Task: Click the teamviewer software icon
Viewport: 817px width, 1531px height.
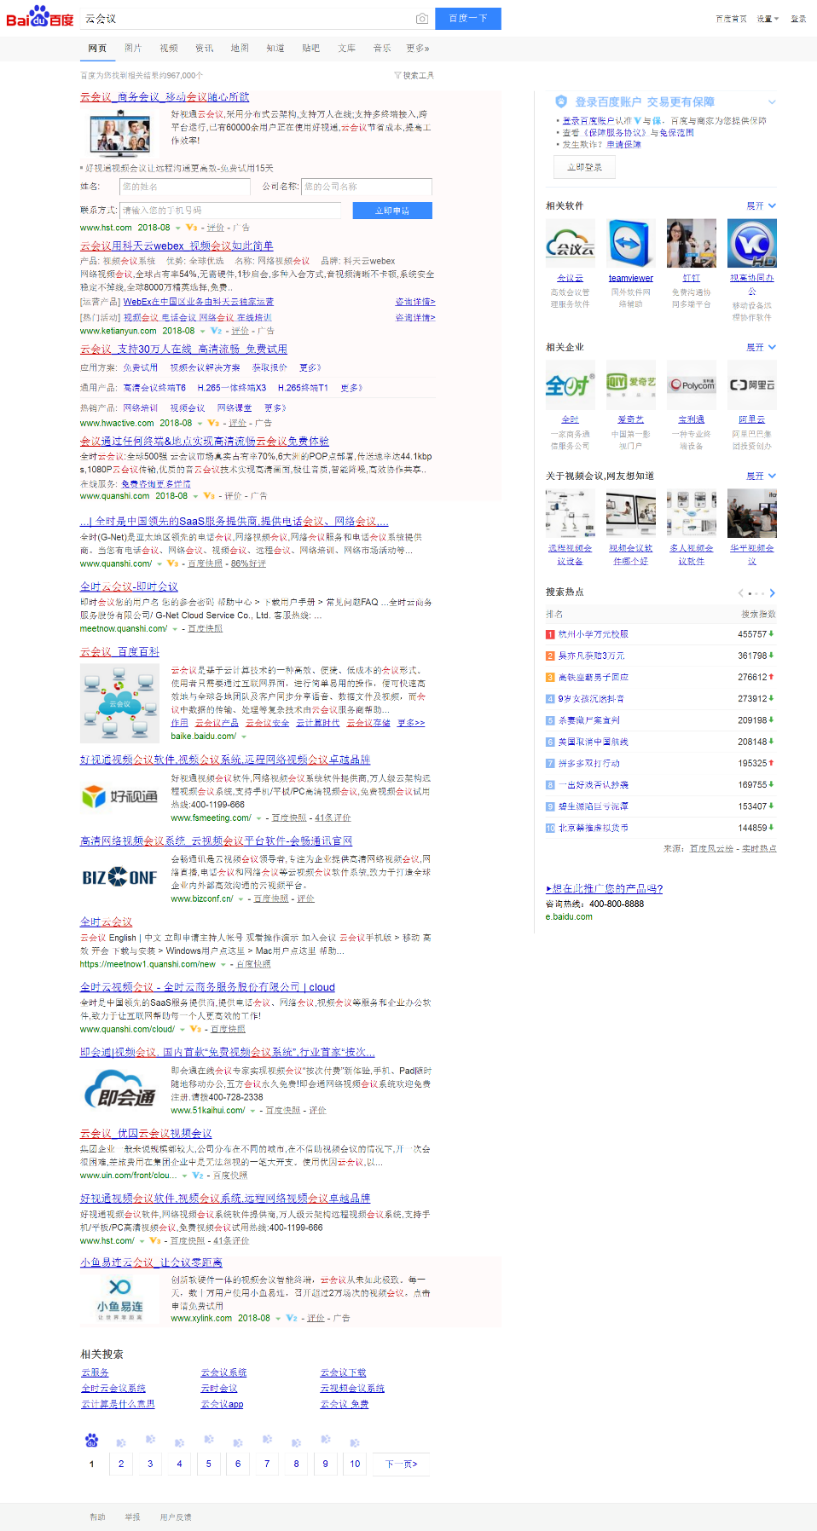Action: click(631, 243)
